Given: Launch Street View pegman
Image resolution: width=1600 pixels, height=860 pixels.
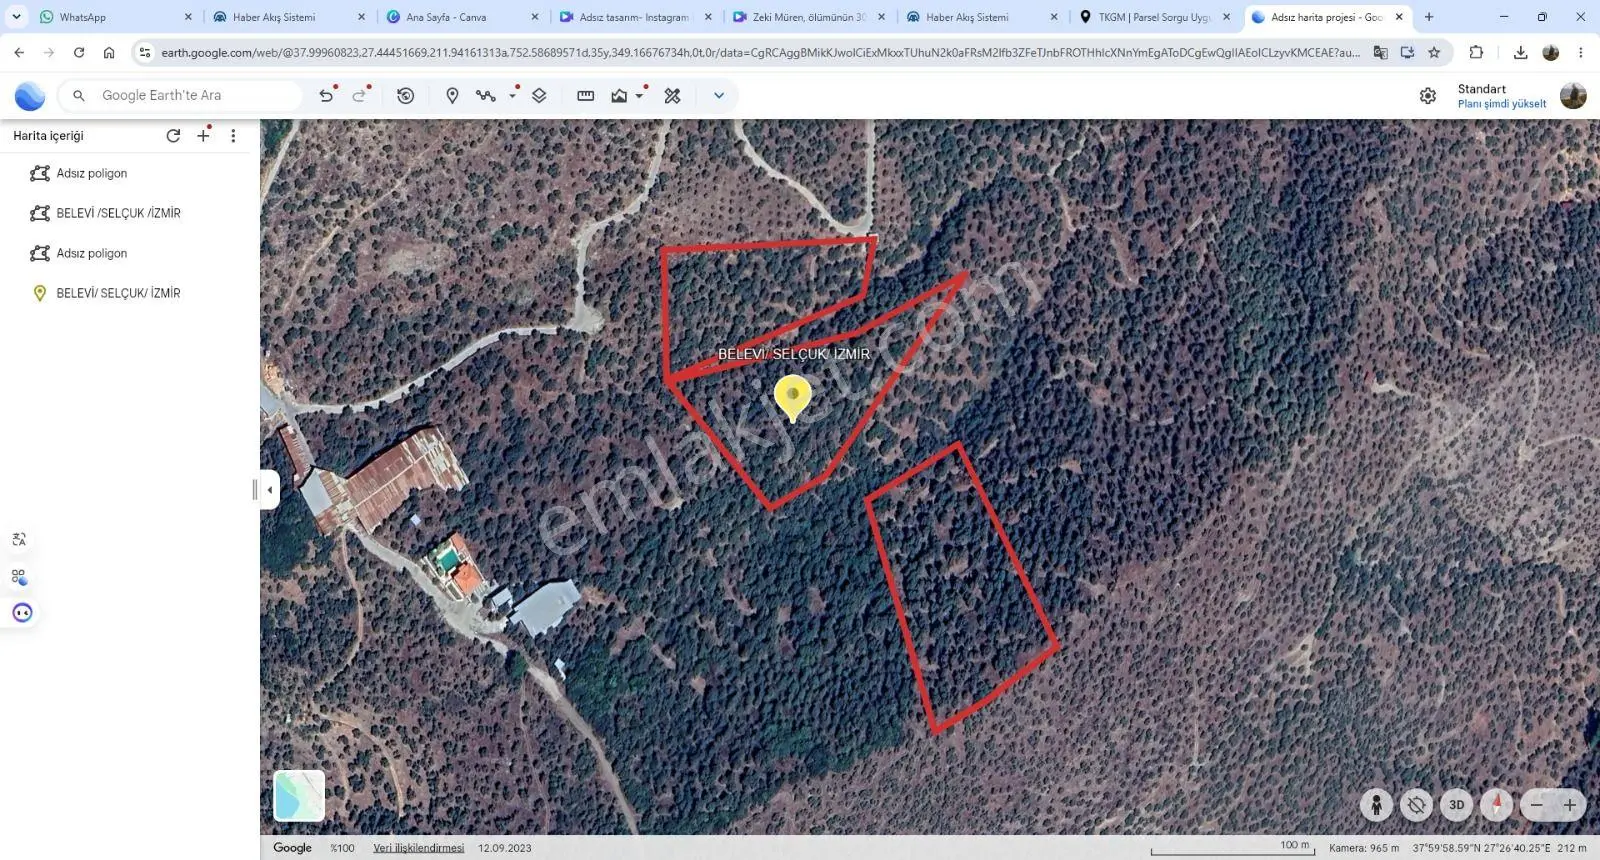Looking at the screenshot, I should 1377,805.
